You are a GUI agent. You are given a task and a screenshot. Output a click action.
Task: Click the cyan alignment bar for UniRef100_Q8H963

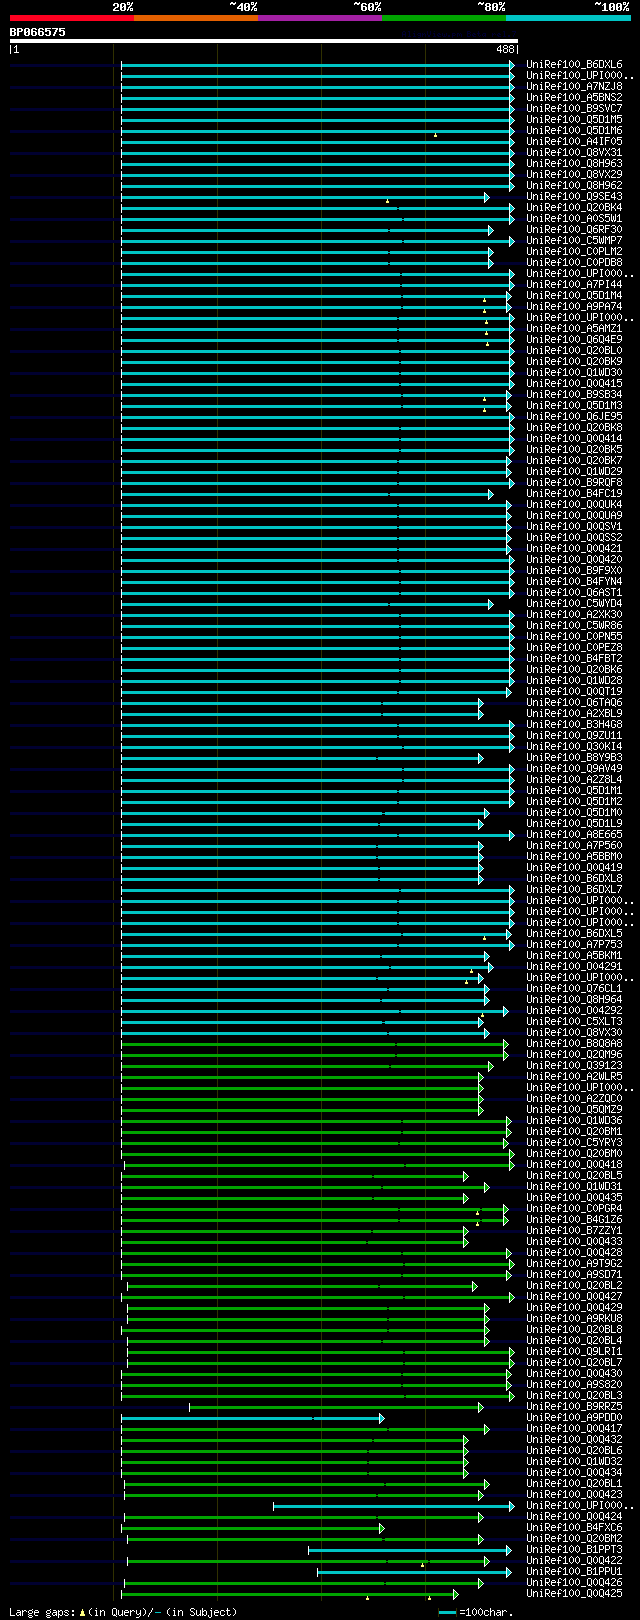pos(317,164)
